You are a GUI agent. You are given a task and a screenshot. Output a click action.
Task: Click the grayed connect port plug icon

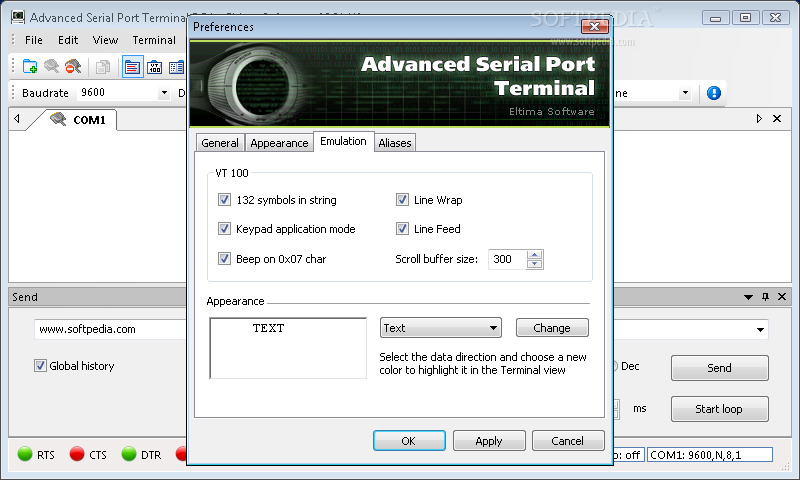(x=52, y=66)
